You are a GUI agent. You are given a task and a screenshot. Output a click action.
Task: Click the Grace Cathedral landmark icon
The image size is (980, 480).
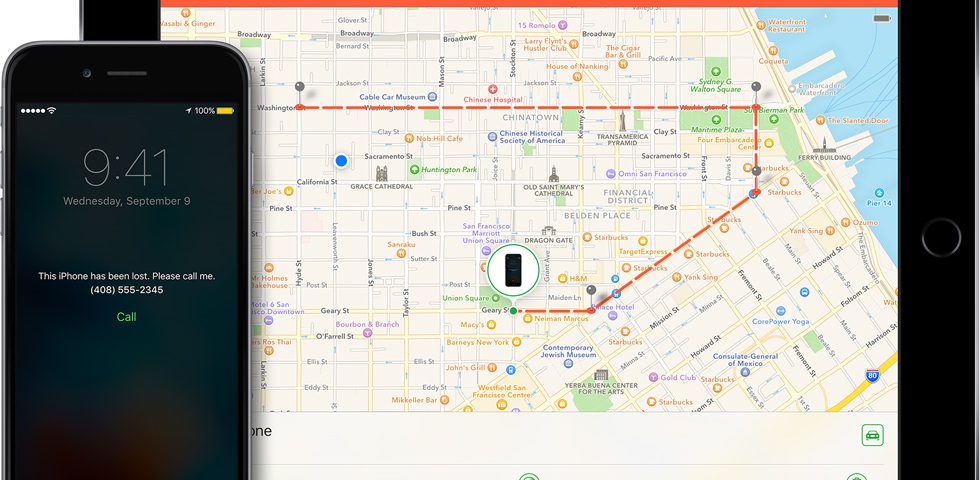(x=383, y=173)
